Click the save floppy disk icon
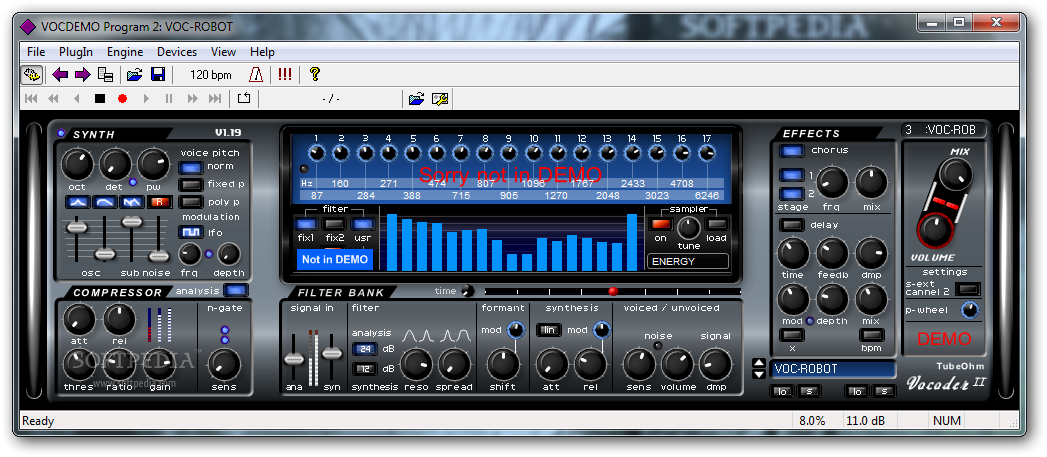The height and width of the screenshot is (457, 1047). pos(158,74)
